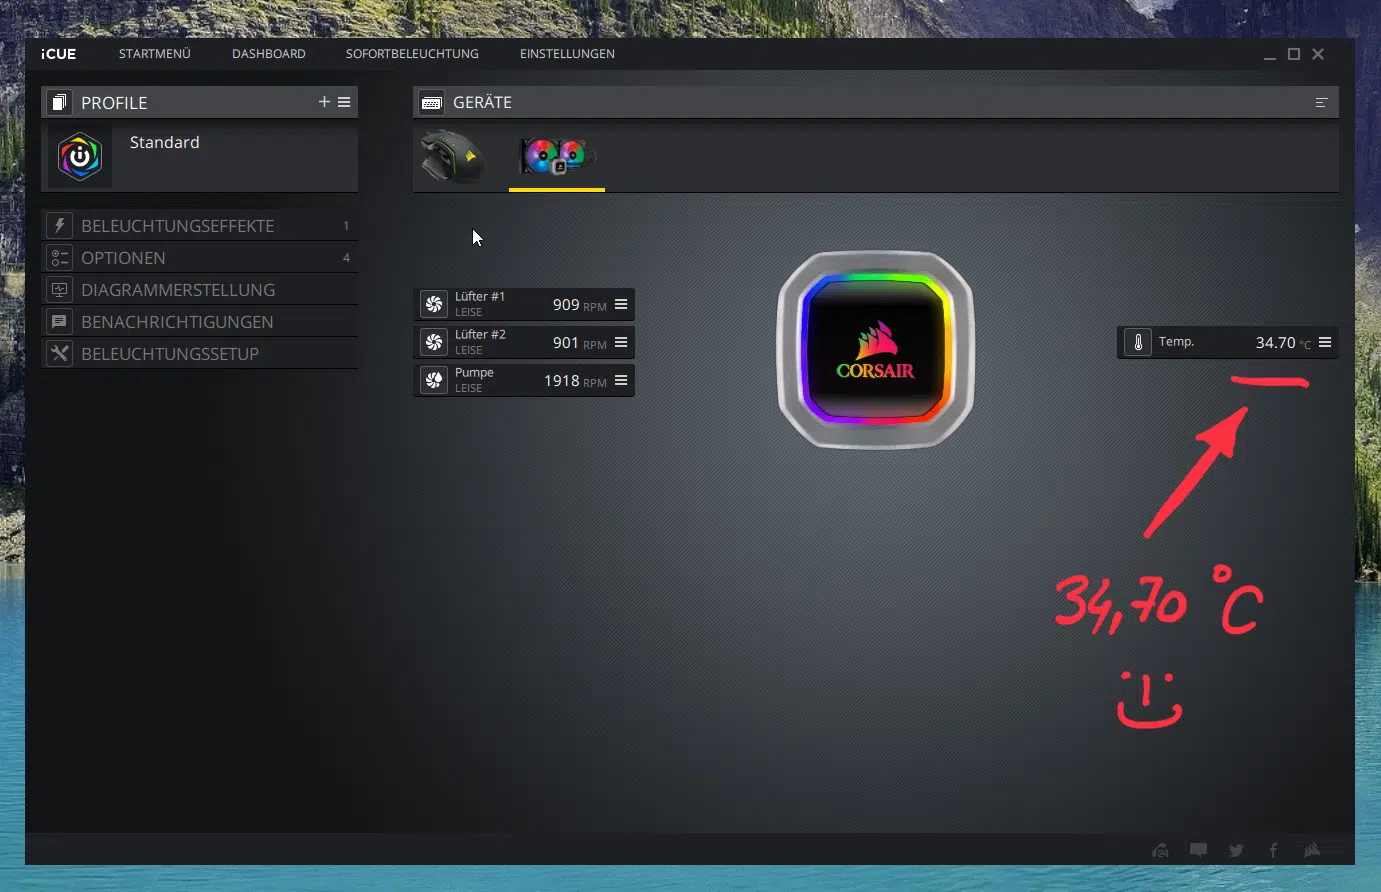Add a new profile with plus icon
The width and height of the screenshot is (1381, 892).
[x=324, y=102]
